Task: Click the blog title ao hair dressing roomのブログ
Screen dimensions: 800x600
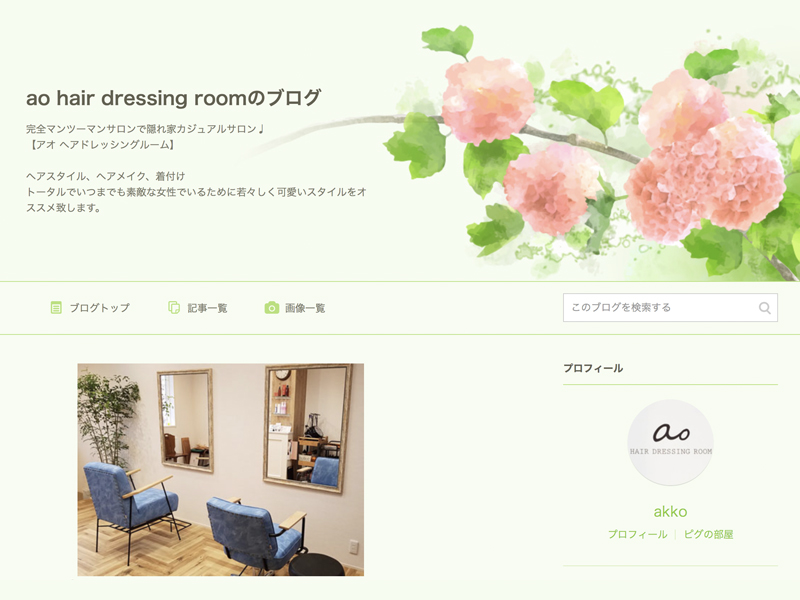Action: [173, 98]
